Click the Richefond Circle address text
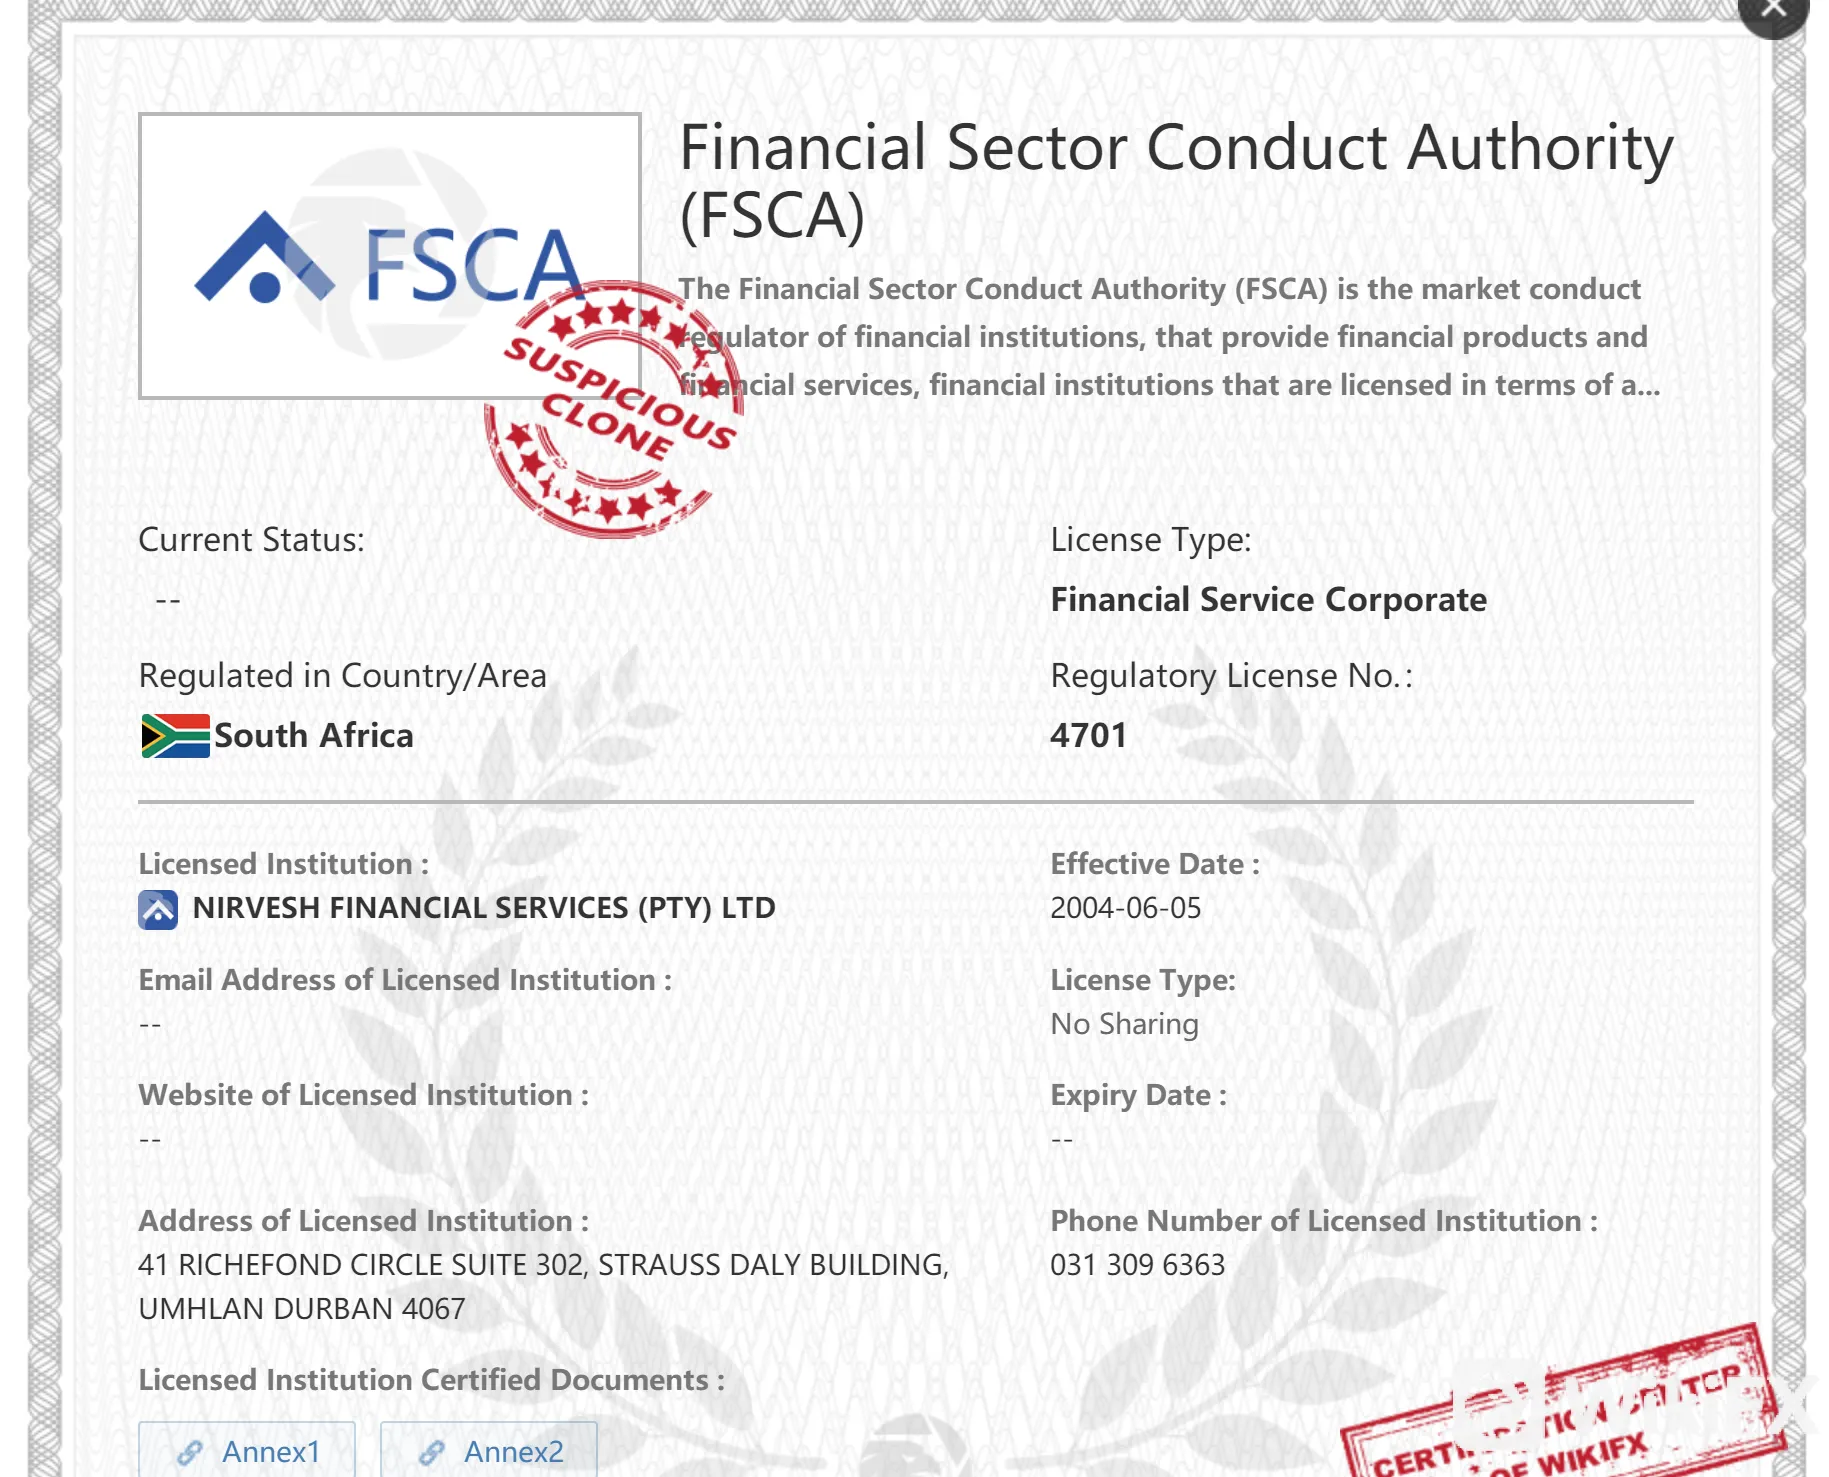Screen dimensions: 1829x1477 pos(543,1287)
